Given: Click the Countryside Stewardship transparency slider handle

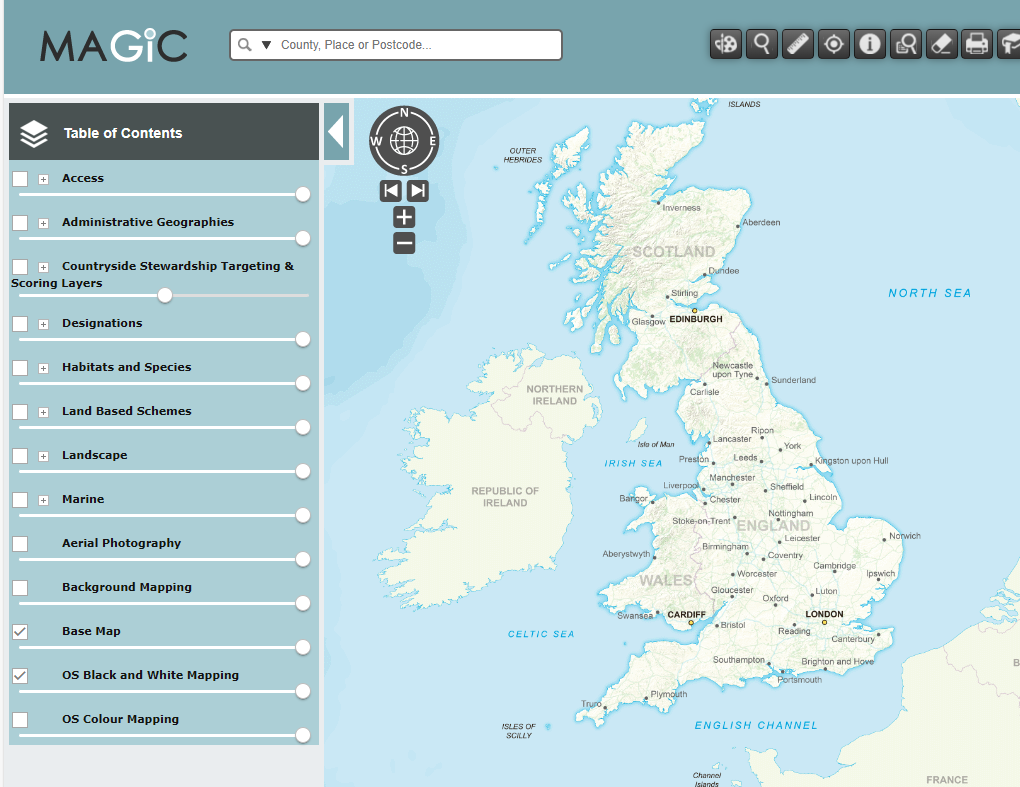Looking at the screenshot, I should (165, 295).
